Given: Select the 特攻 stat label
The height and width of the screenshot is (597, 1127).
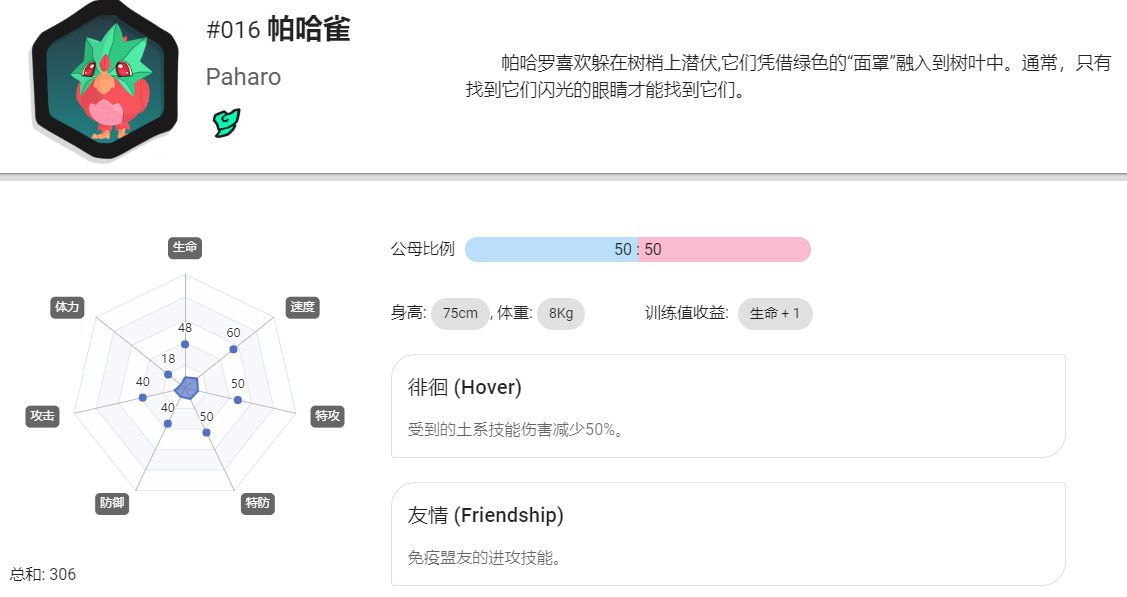Looking at the screenshot, I should coord(327,416).
